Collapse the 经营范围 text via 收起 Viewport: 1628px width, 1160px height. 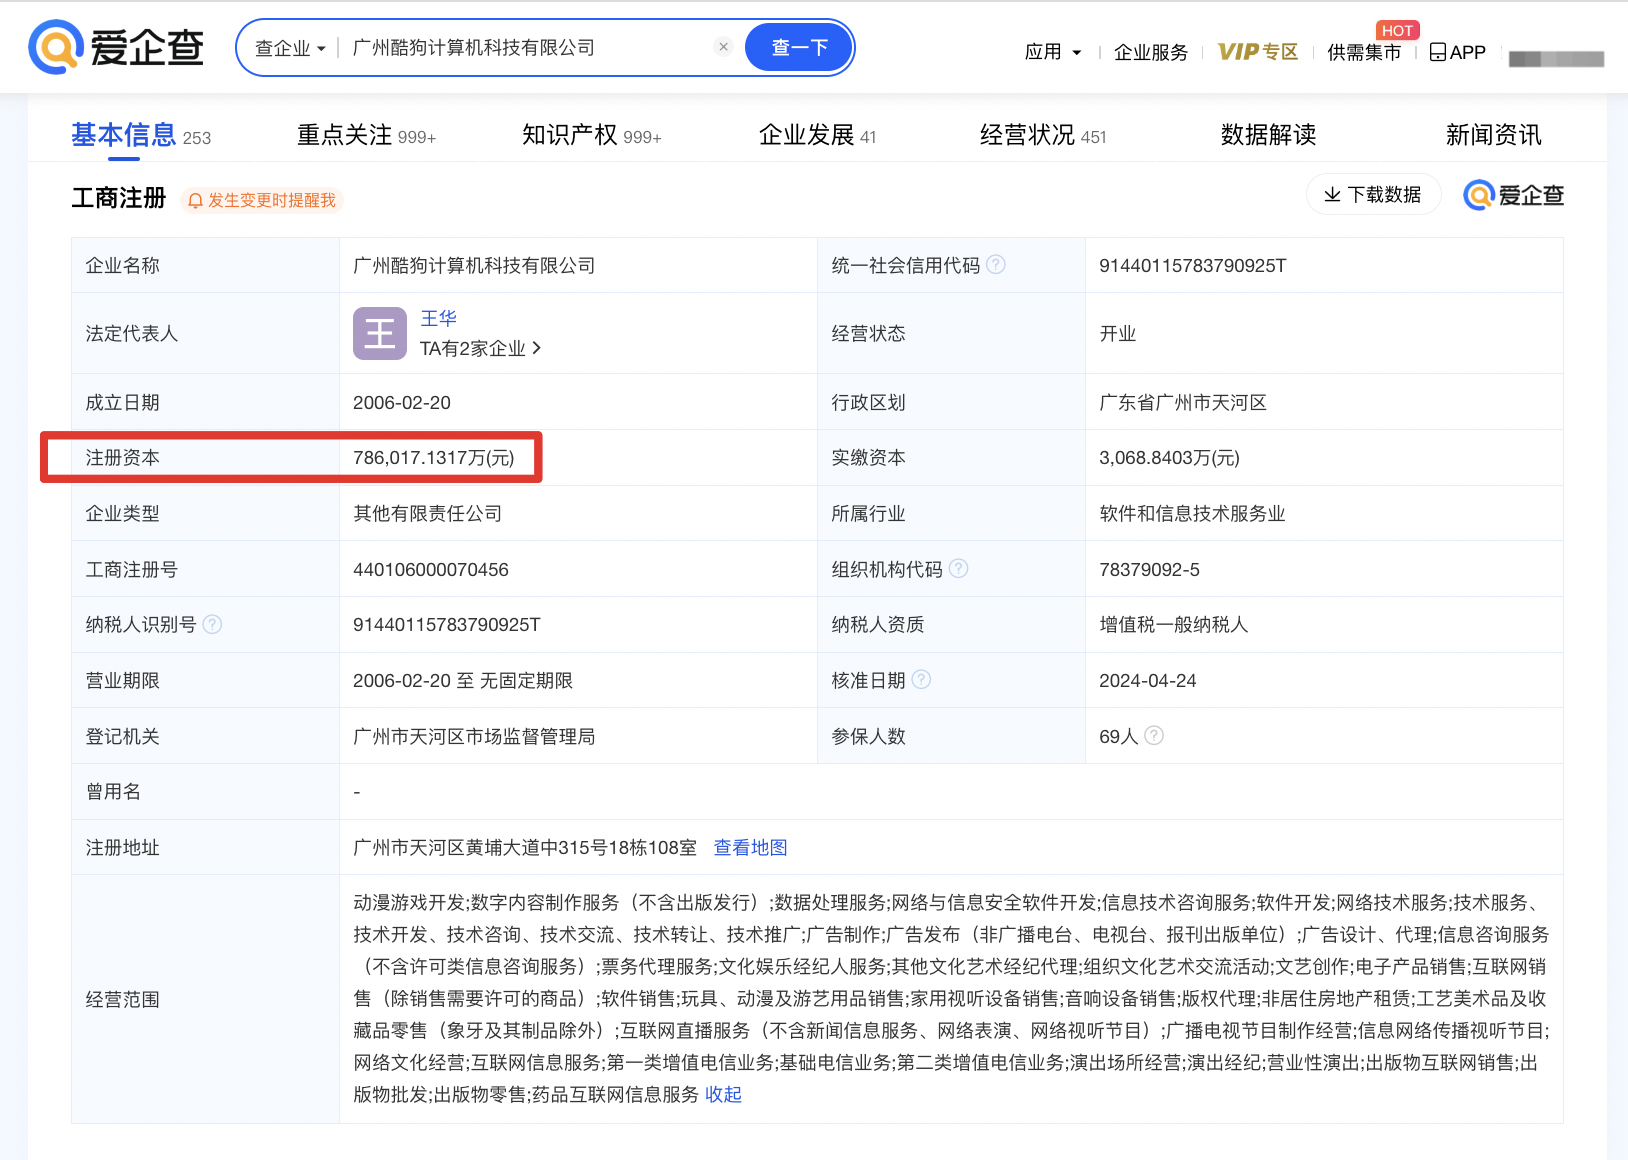[722, 1094]
